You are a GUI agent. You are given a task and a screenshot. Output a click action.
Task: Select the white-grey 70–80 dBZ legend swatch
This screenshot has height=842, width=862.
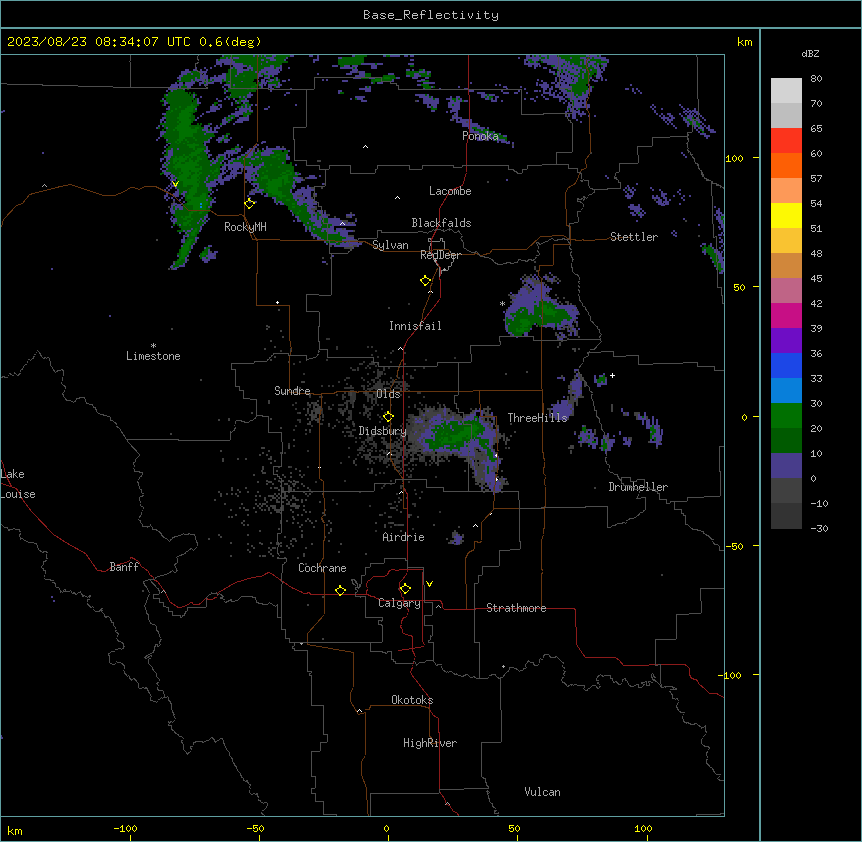point(786,91)
